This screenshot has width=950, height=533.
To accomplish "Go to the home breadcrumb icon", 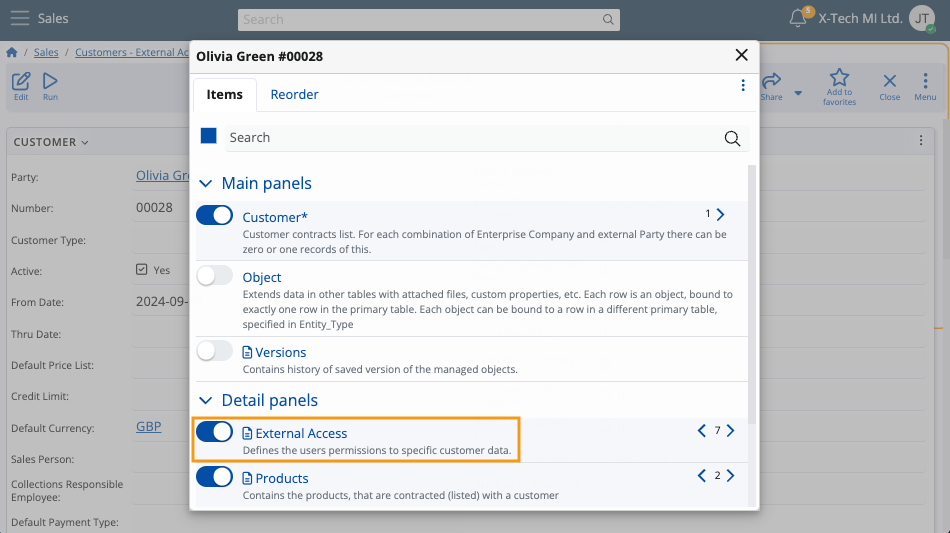I will pos(12,52).
